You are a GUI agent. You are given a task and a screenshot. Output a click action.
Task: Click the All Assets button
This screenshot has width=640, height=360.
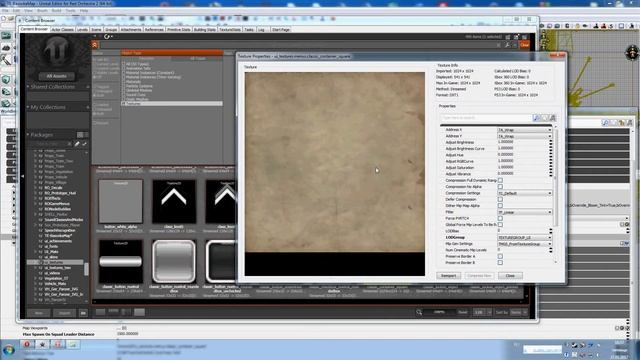57,76
